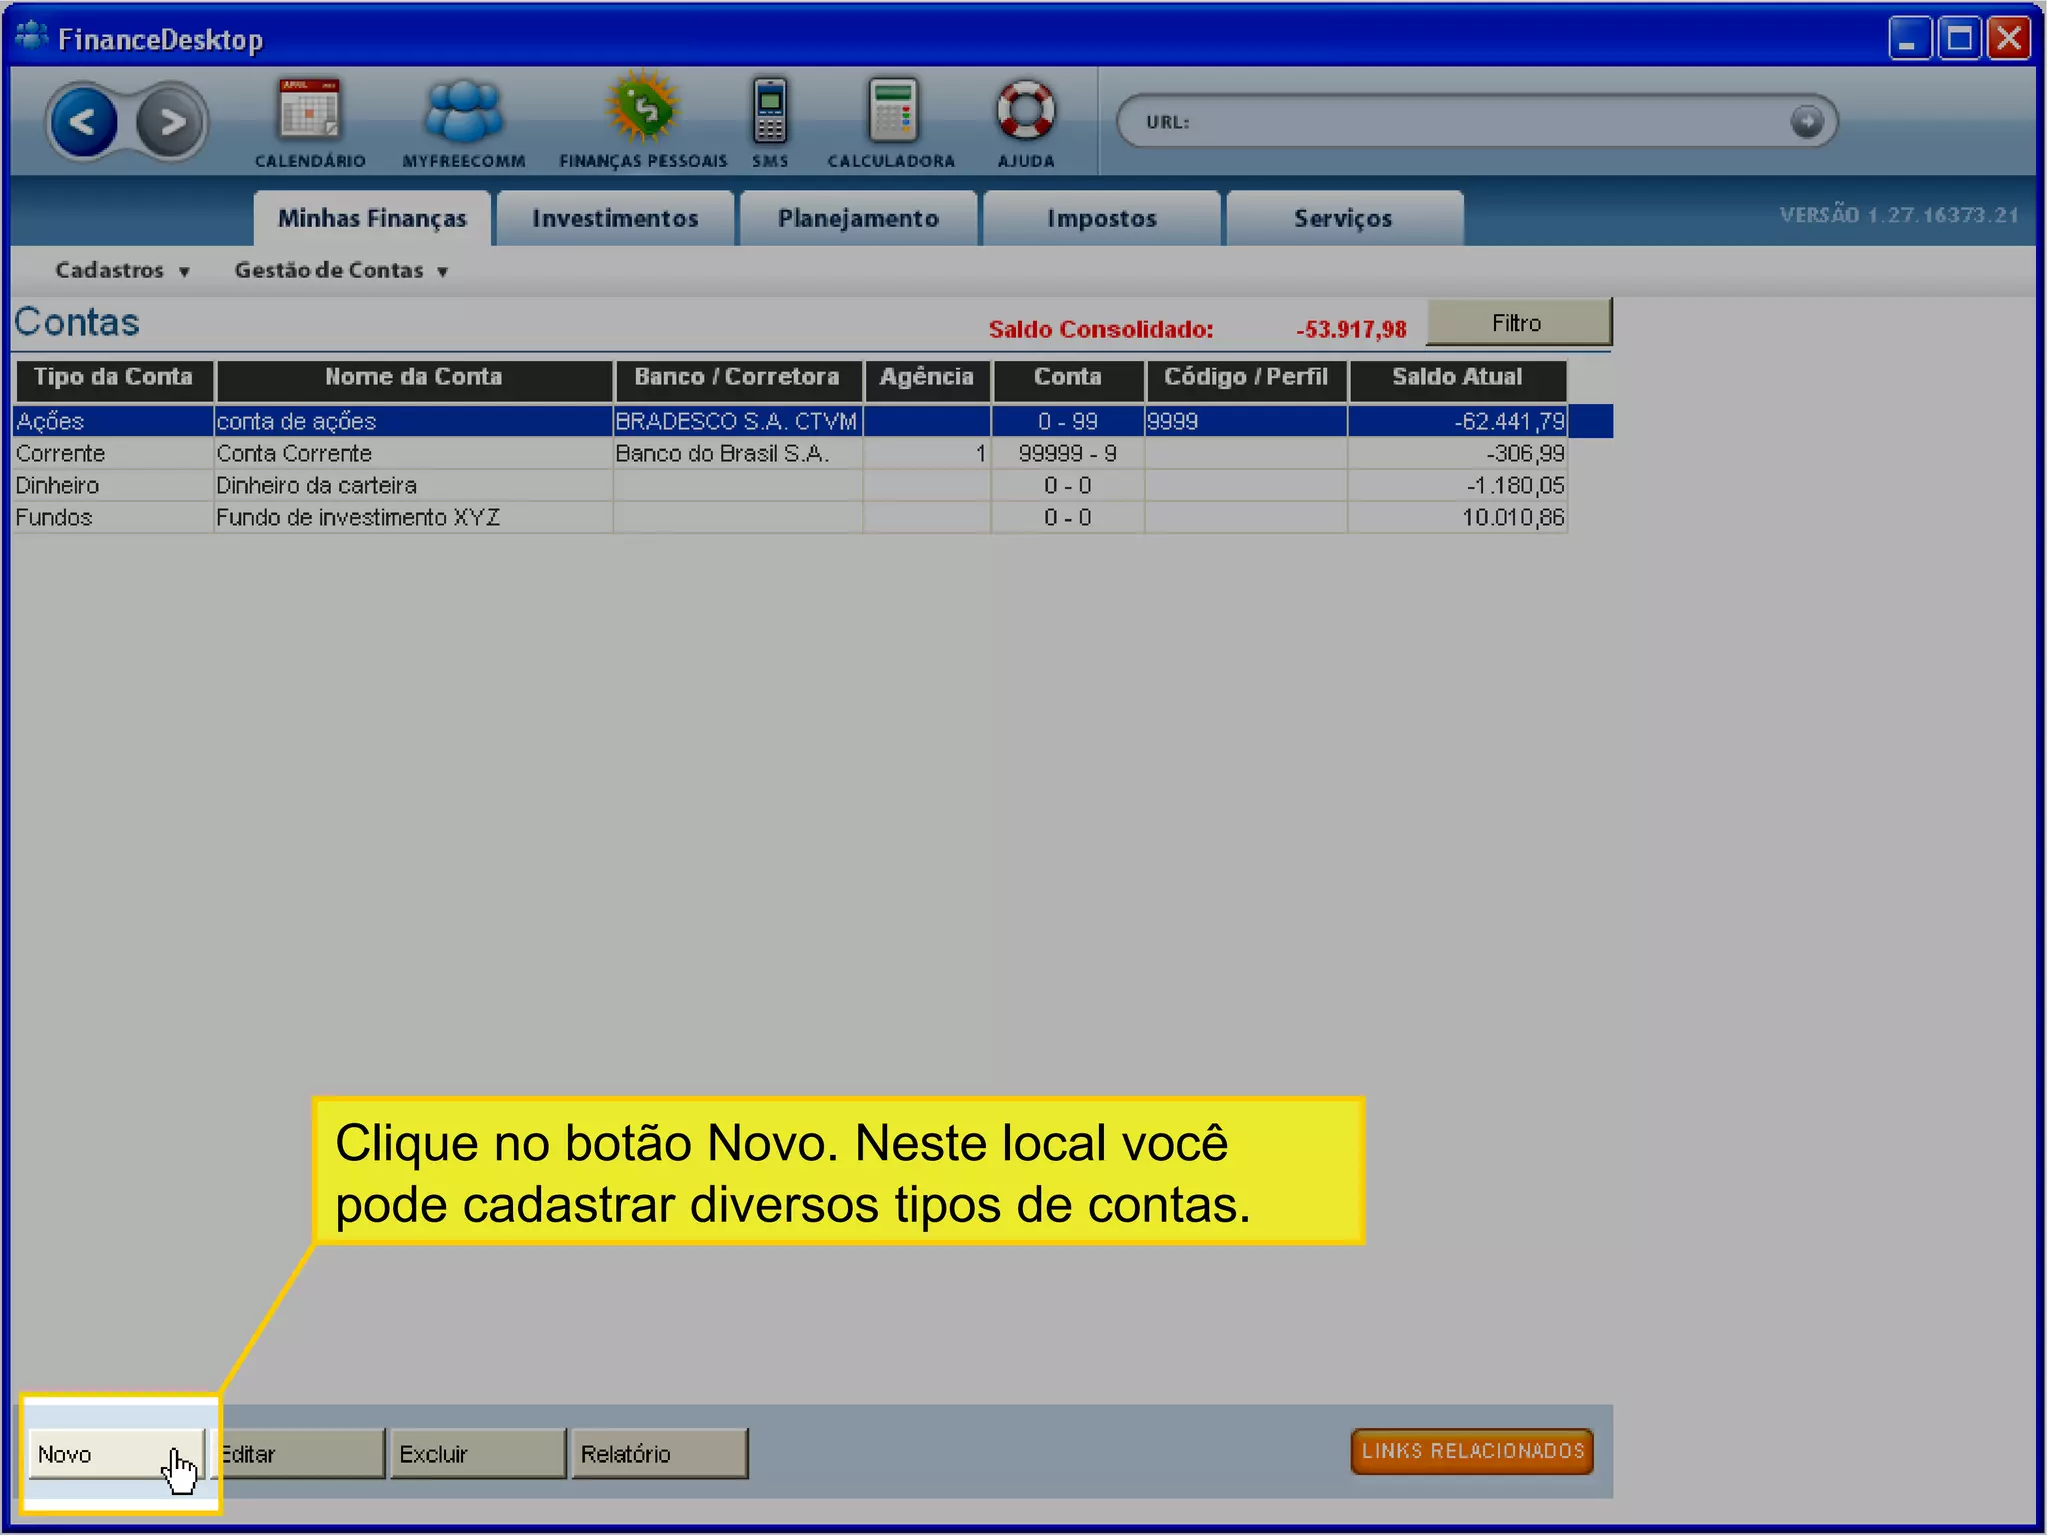Click the forward navigation arrow
The height and width of the screenshot is (1536, 2048).
pos(171,123)
